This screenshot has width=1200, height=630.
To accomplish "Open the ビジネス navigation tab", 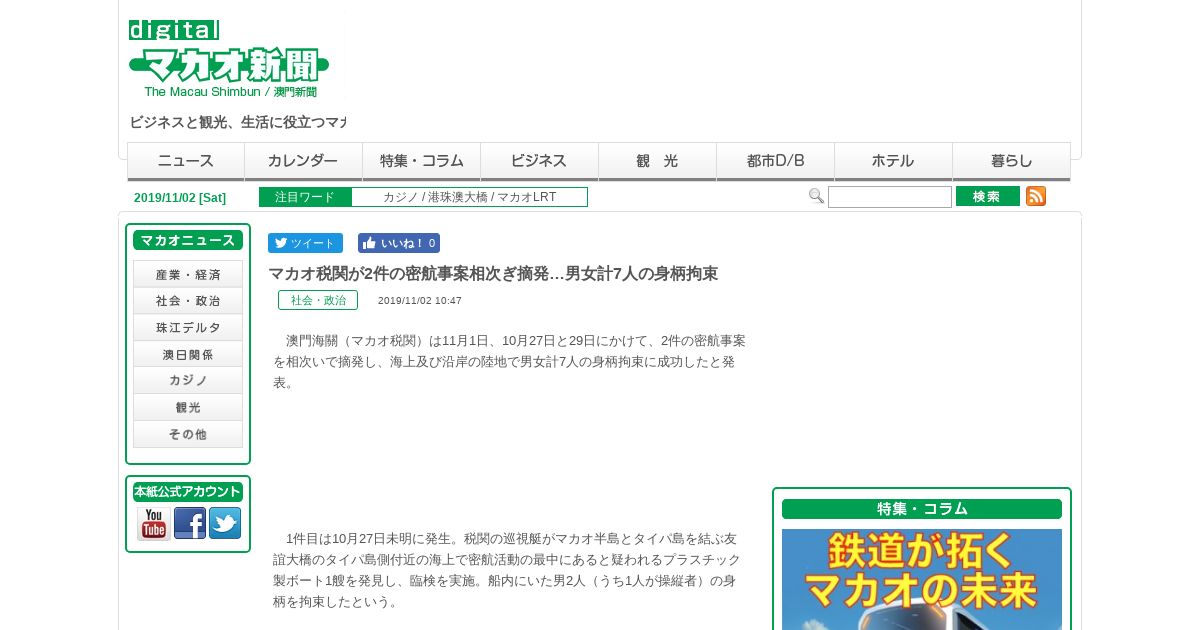I will (540, 161).
